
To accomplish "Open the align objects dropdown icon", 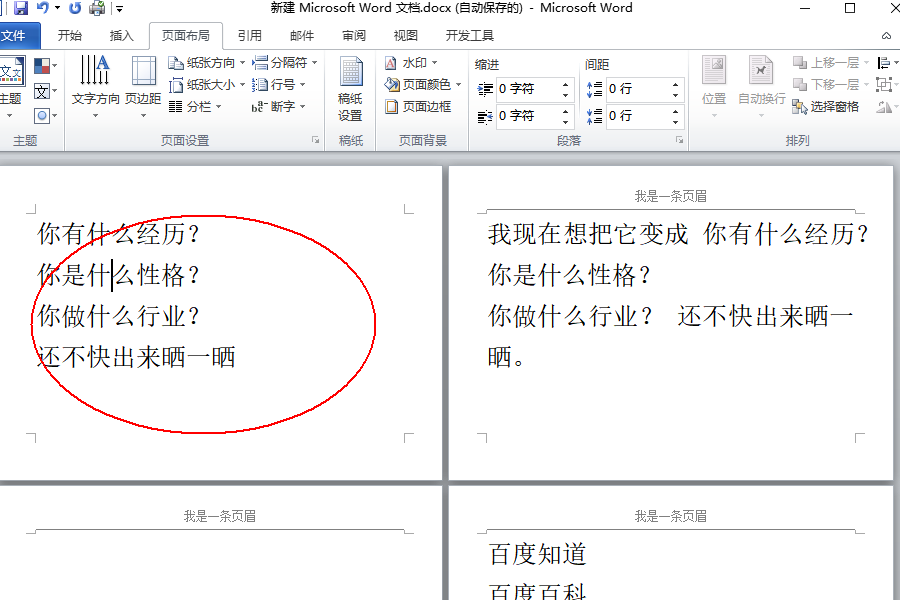I will pos(887,63).
